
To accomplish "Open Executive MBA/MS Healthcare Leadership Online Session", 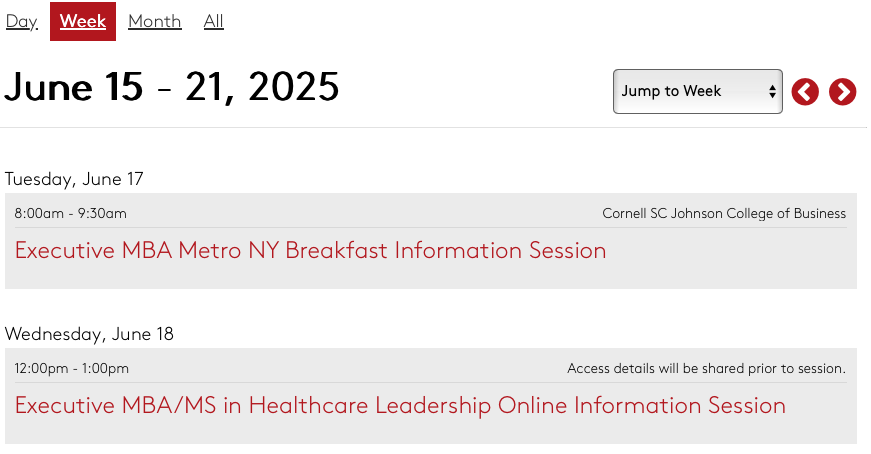I will click(x=400, y=406).
